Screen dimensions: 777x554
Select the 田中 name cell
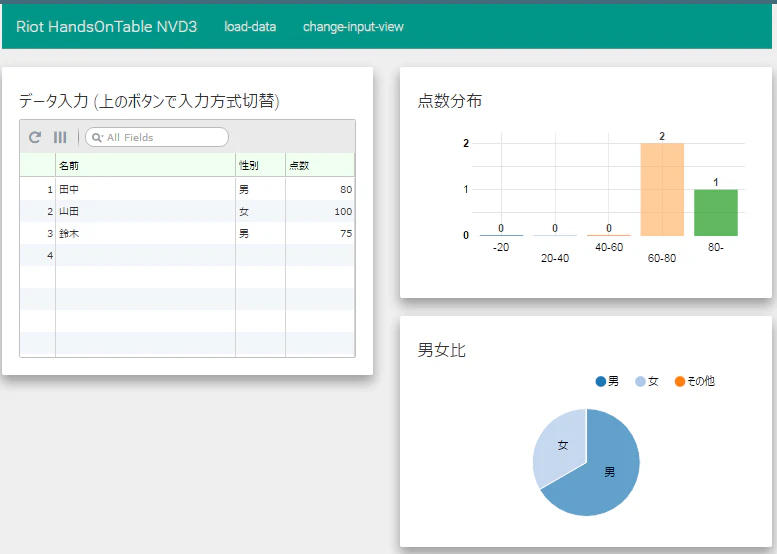coord(145,189)
